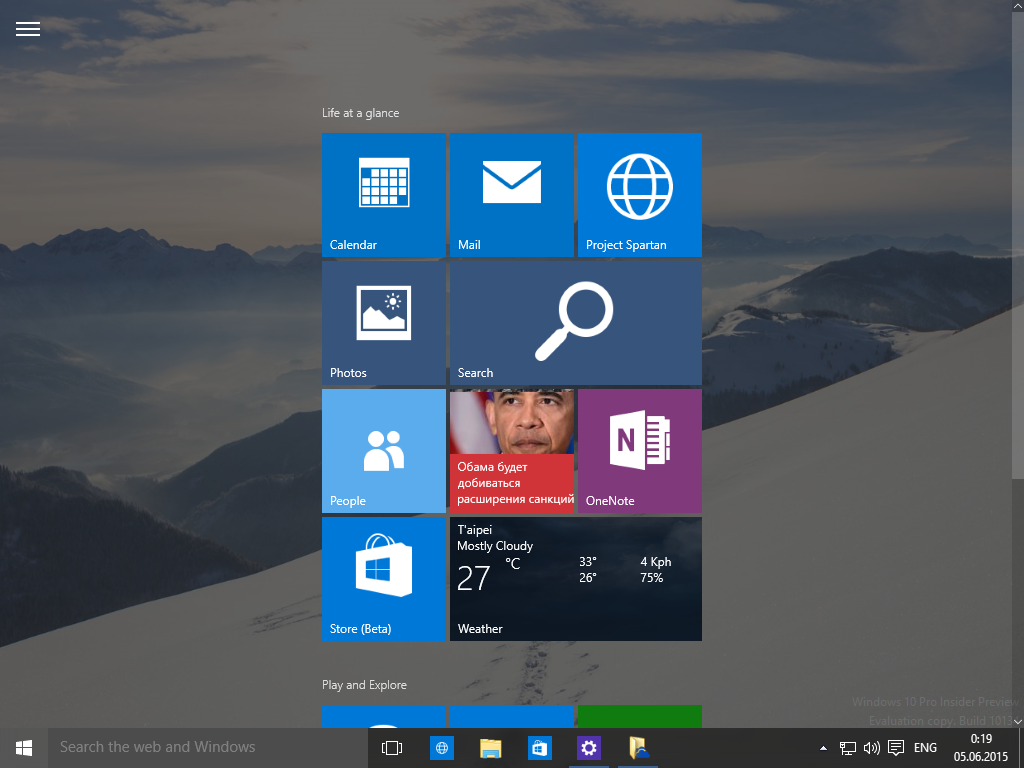The width and height of the screenshot is (1024, 768).
Task: Click the Life at a glance group header
Action: pyautogui.click(x=360, y=113)
